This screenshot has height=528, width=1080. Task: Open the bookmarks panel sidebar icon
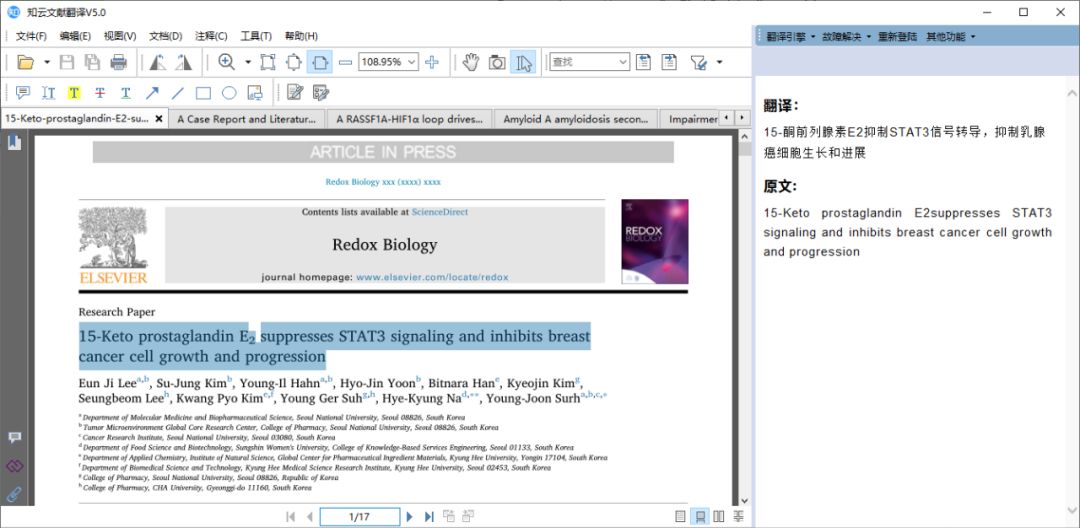(x=14, y=142)
